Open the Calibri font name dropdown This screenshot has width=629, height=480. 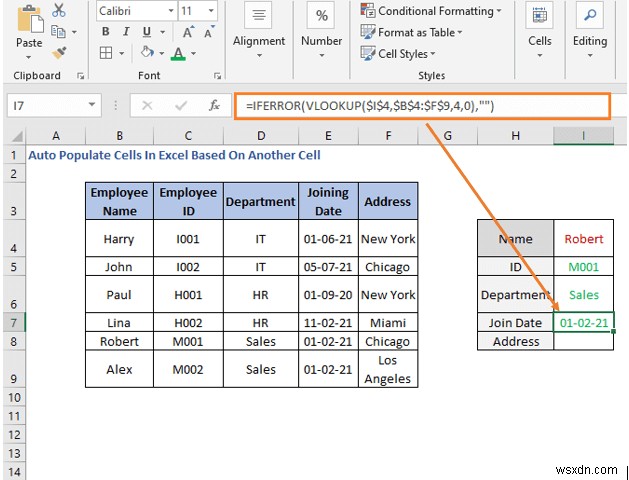(171, 11)
